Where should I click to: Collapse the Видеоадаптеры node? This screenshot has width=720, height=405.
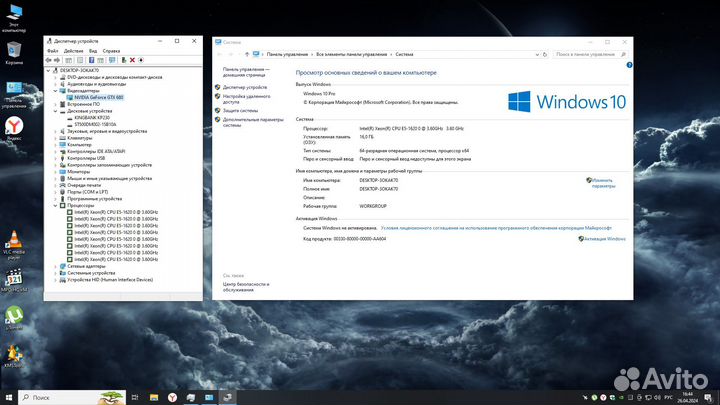(x=56, y=91)
